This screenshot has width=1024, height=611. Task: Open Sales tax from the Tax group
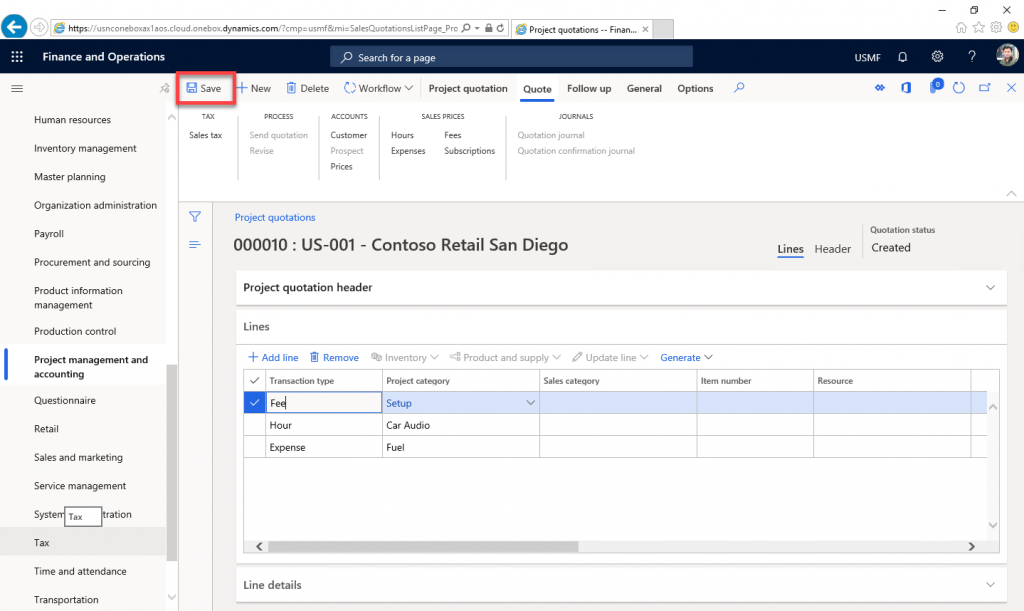coord(205,134)
